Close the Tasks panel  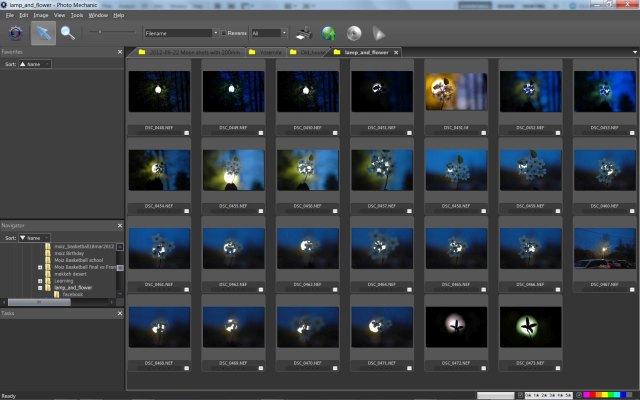coord(120,313)
